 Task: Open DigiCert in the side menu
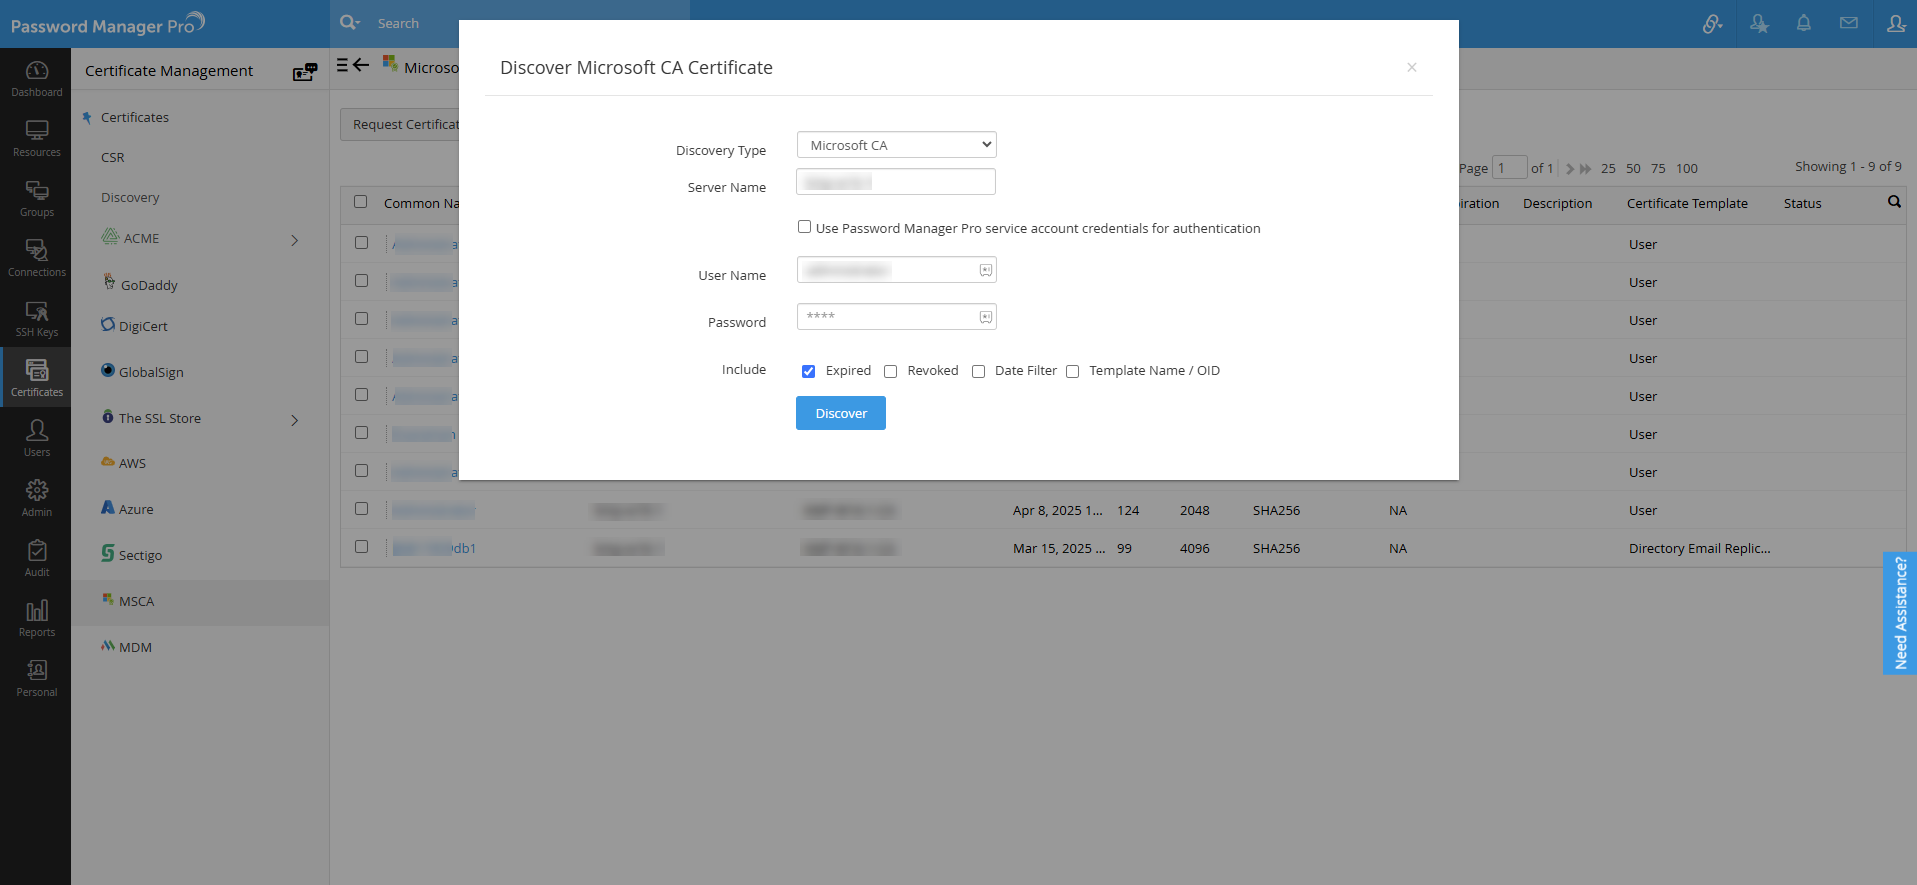pos(143,326)
